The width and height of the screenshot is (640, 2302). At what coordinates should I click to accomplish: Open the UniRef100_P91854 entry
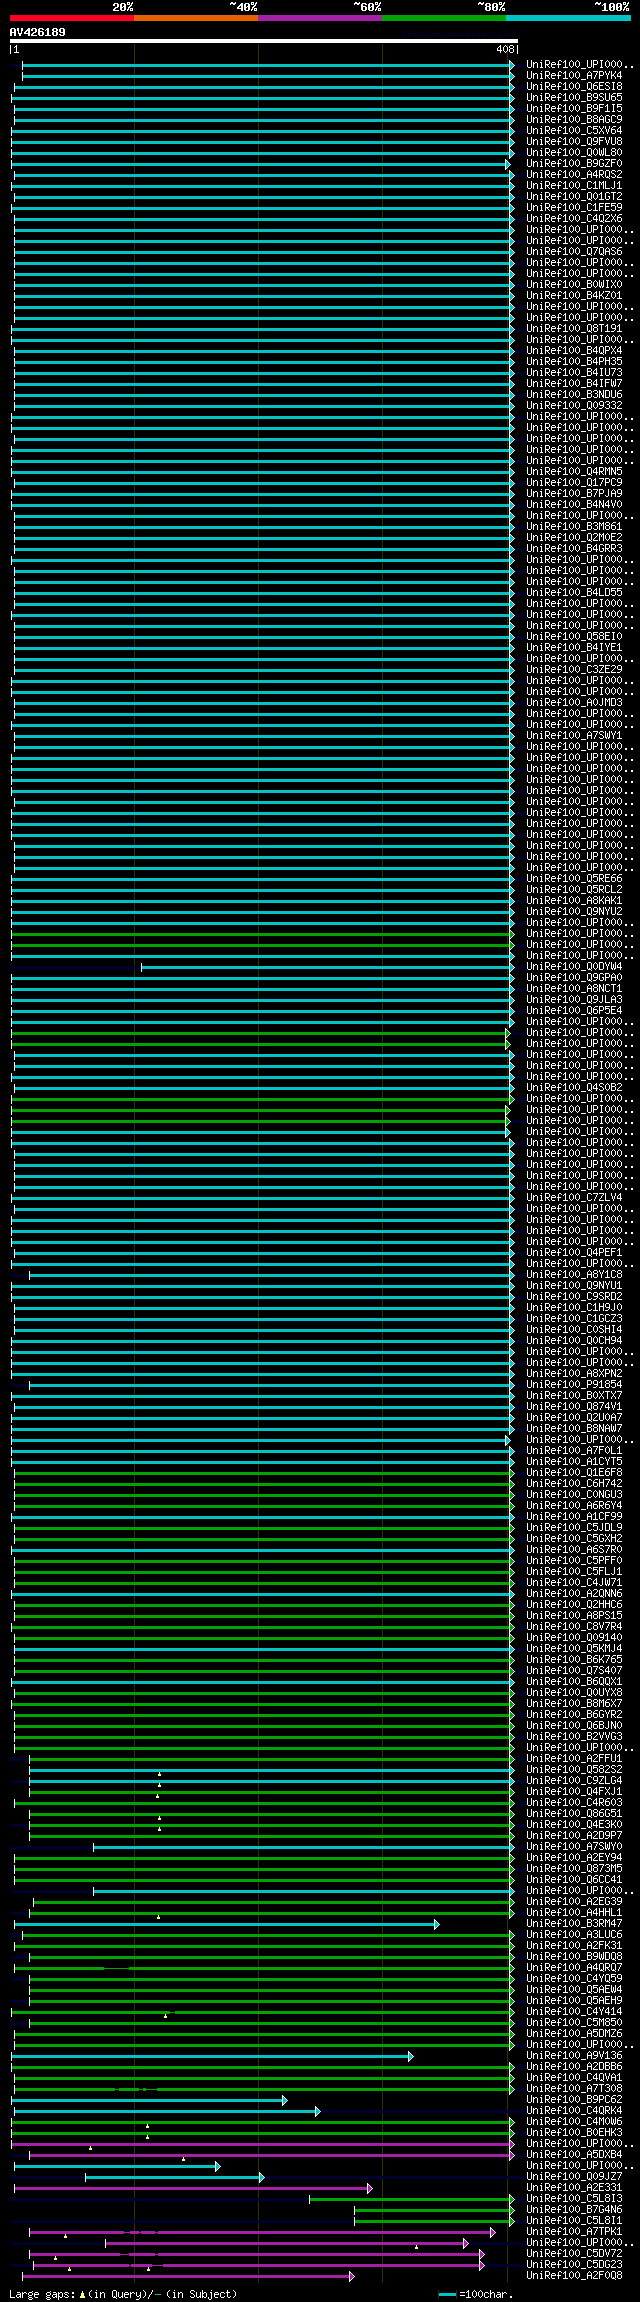[x=574, y=1384]
